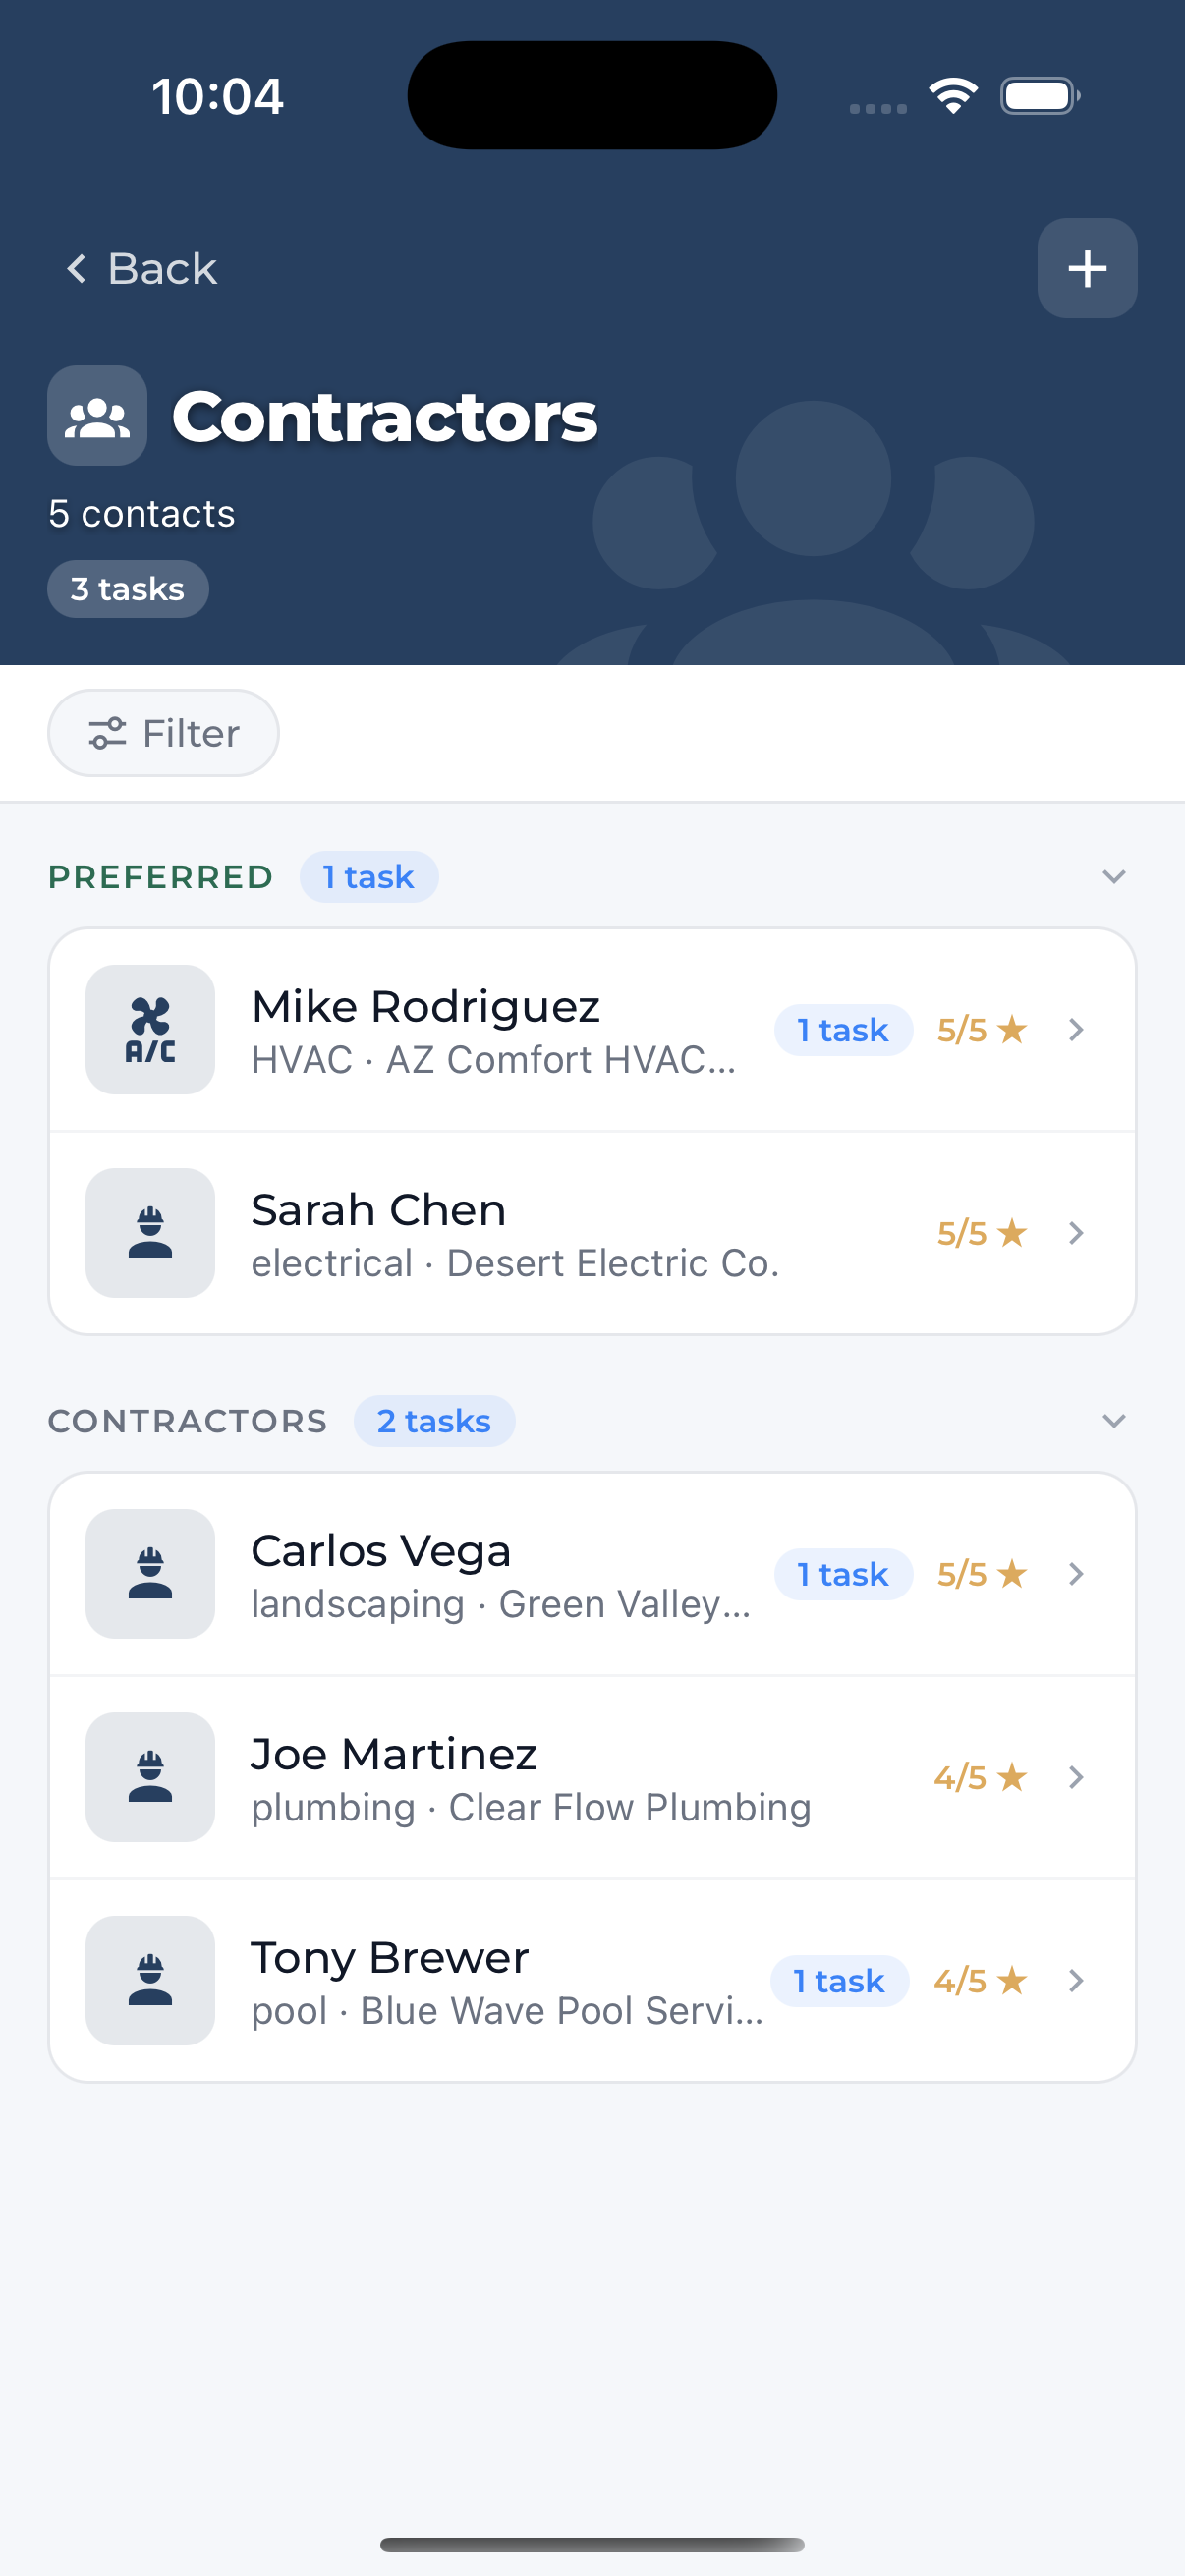Tap Contractors section's 2 tasks badge
Viewport: 1185px width, 2576px height.
click(x=434, y=1421)
